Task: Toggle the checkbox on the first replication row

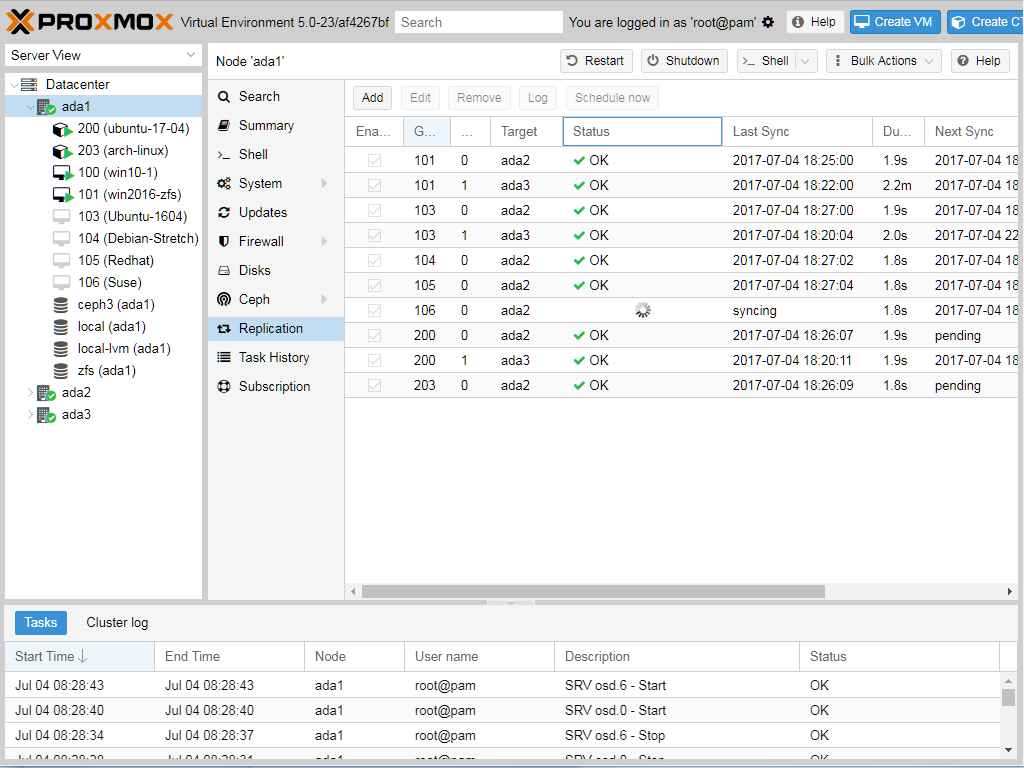Action: [x=374, y=160]
